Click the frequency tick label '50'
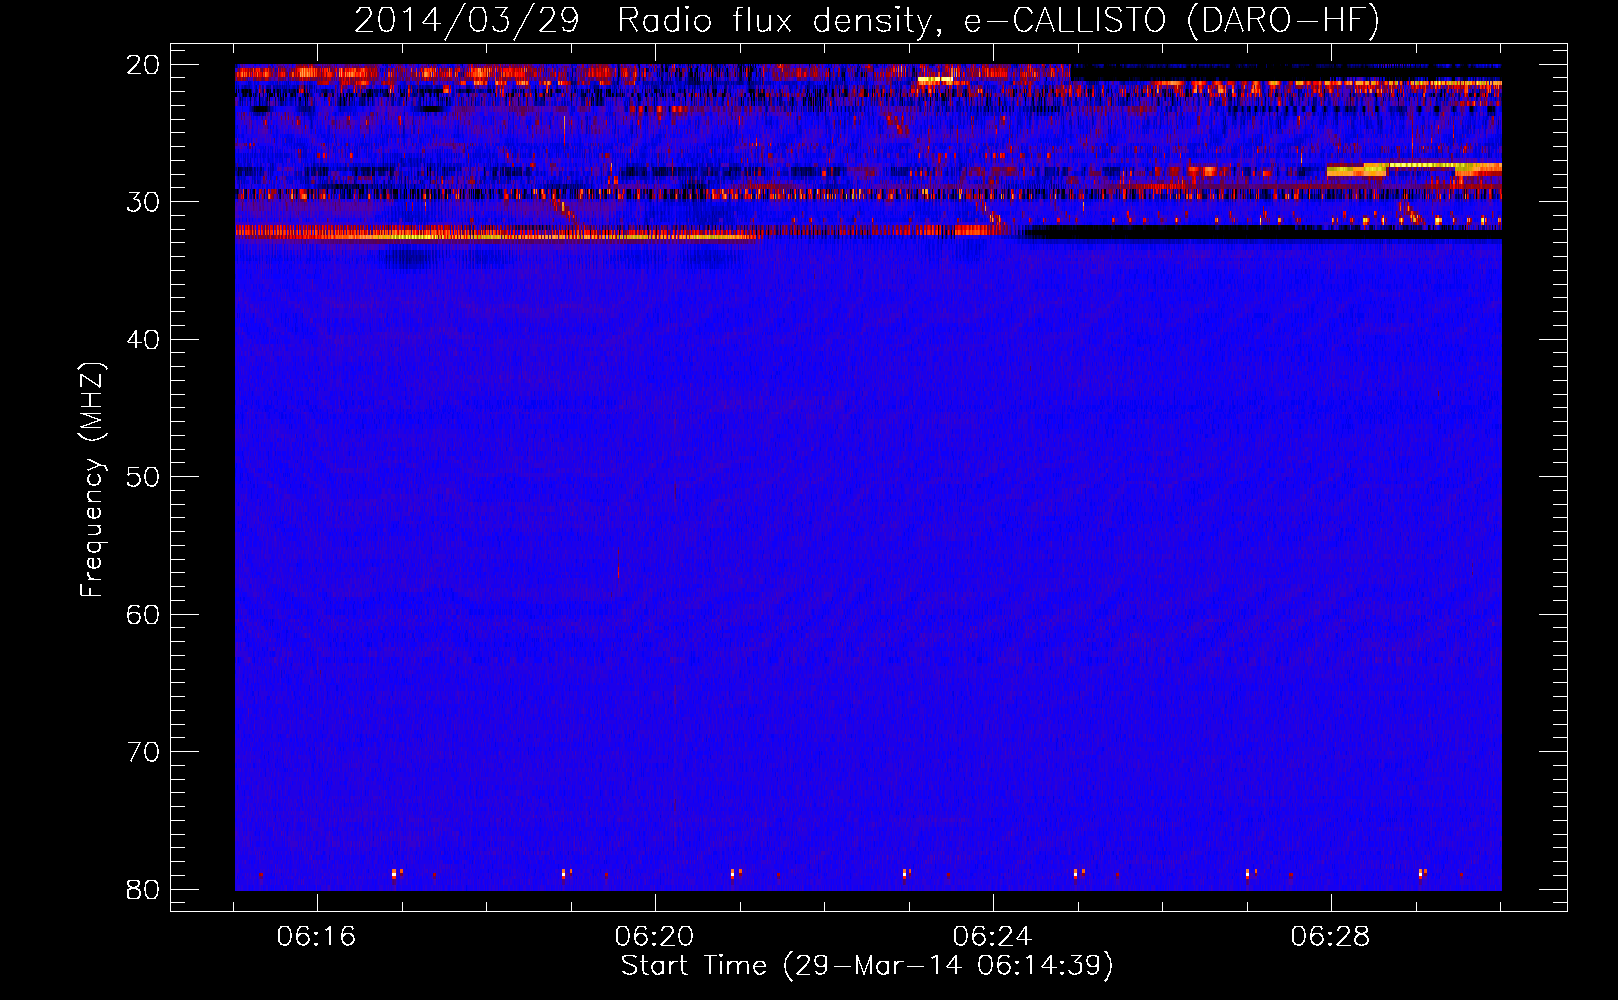 (143, 477)
